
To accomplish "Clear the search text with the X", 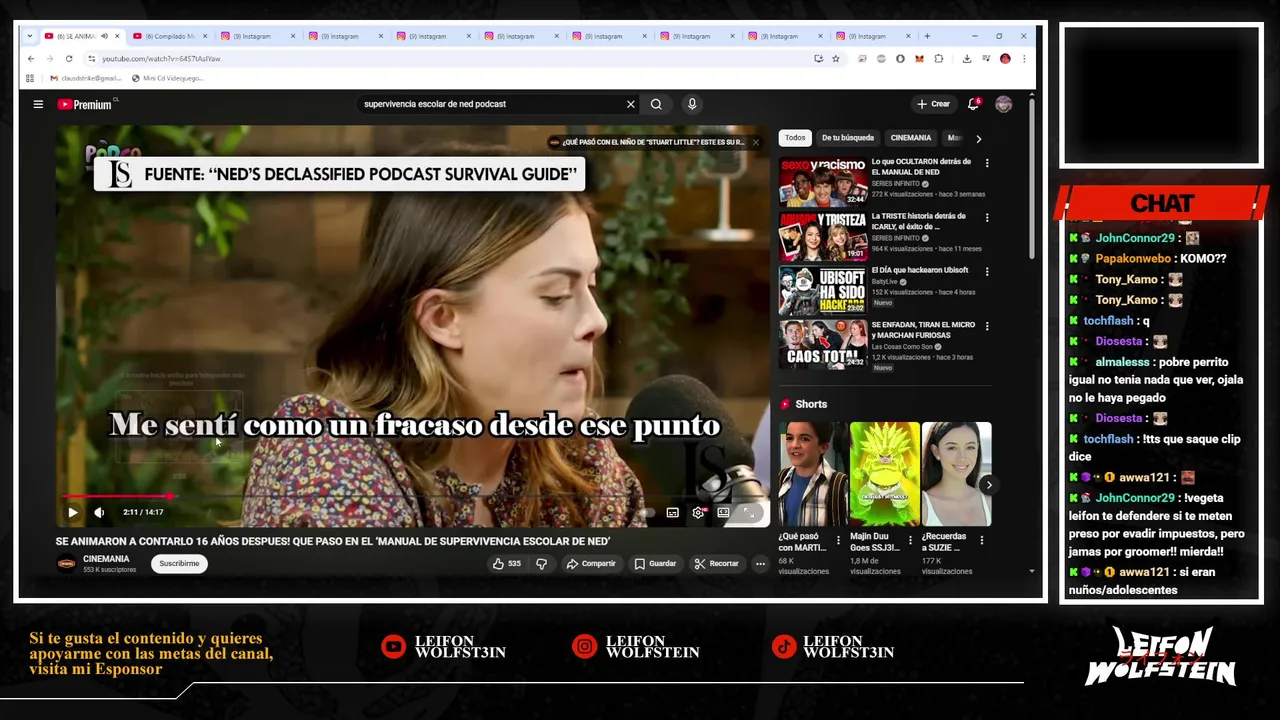I will 631,104.
